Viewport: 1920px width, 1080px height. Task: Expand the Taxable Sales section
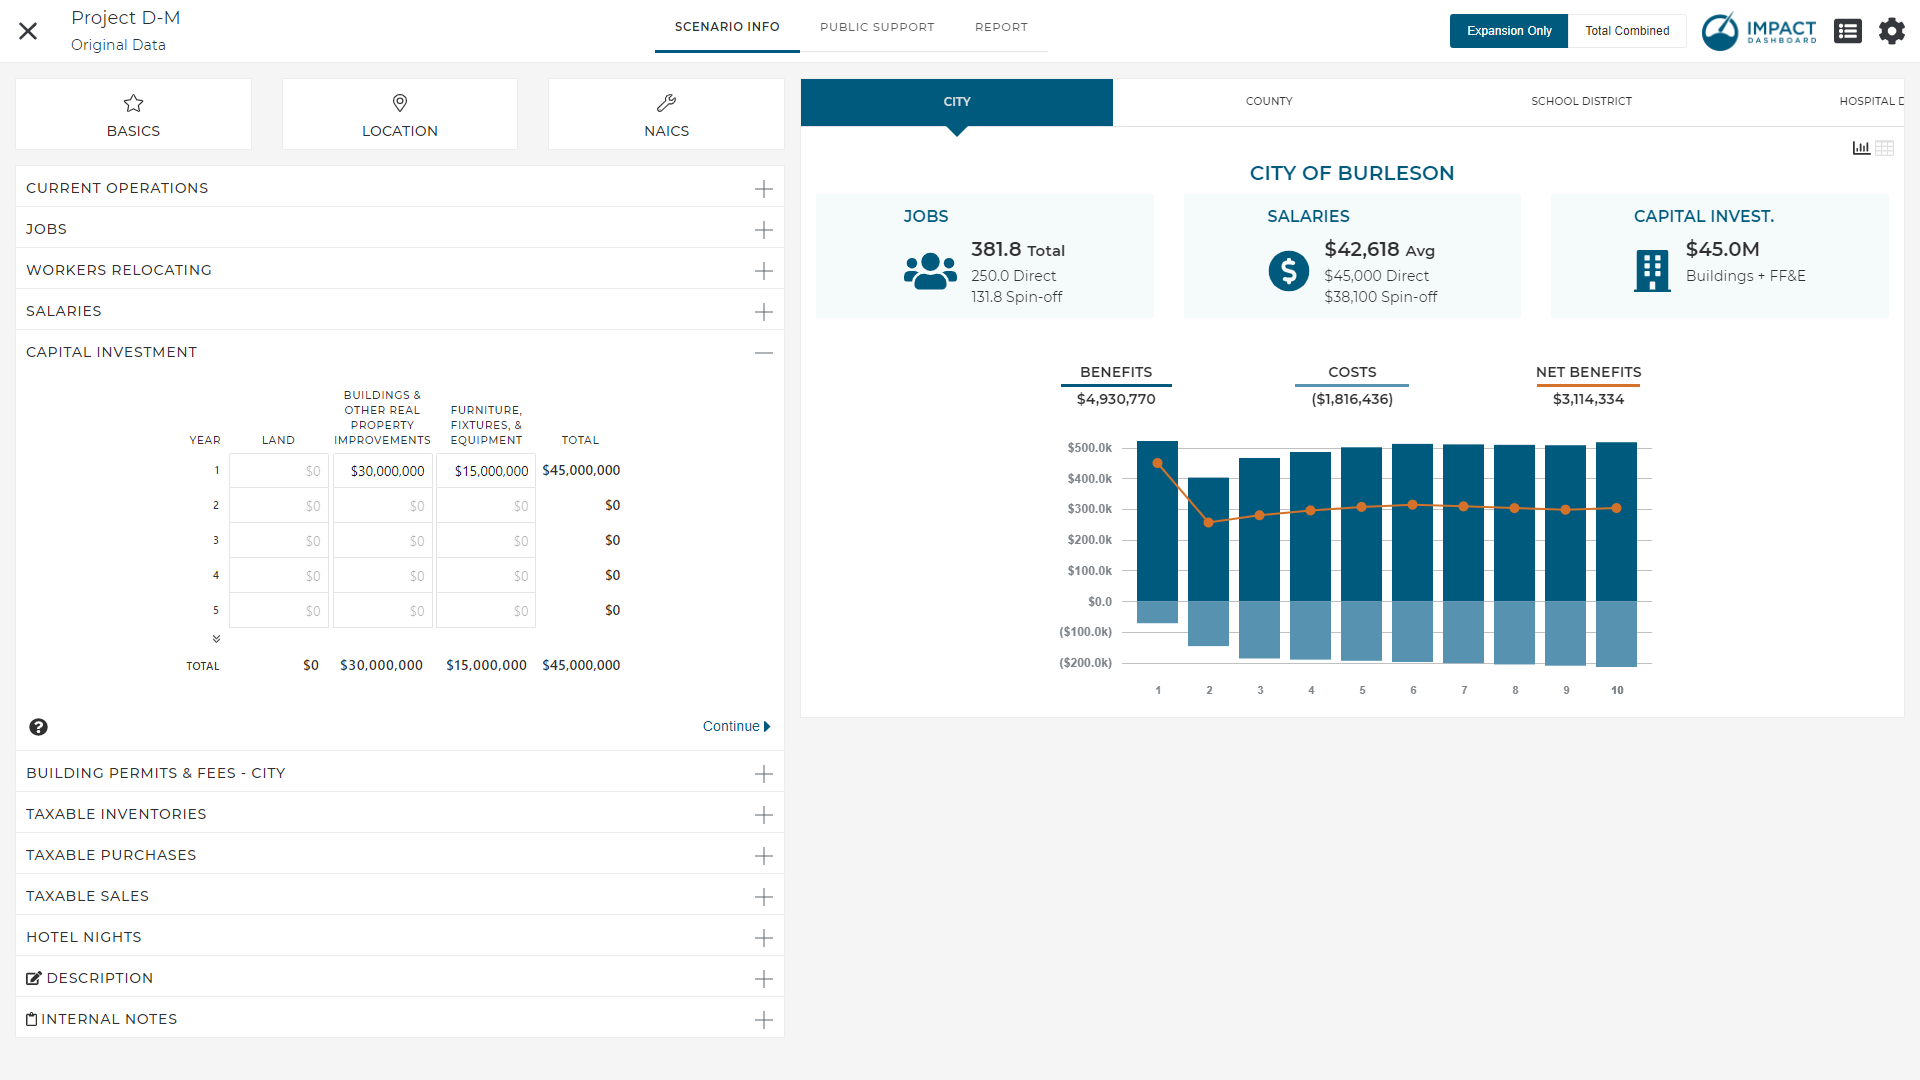point(763,897)
